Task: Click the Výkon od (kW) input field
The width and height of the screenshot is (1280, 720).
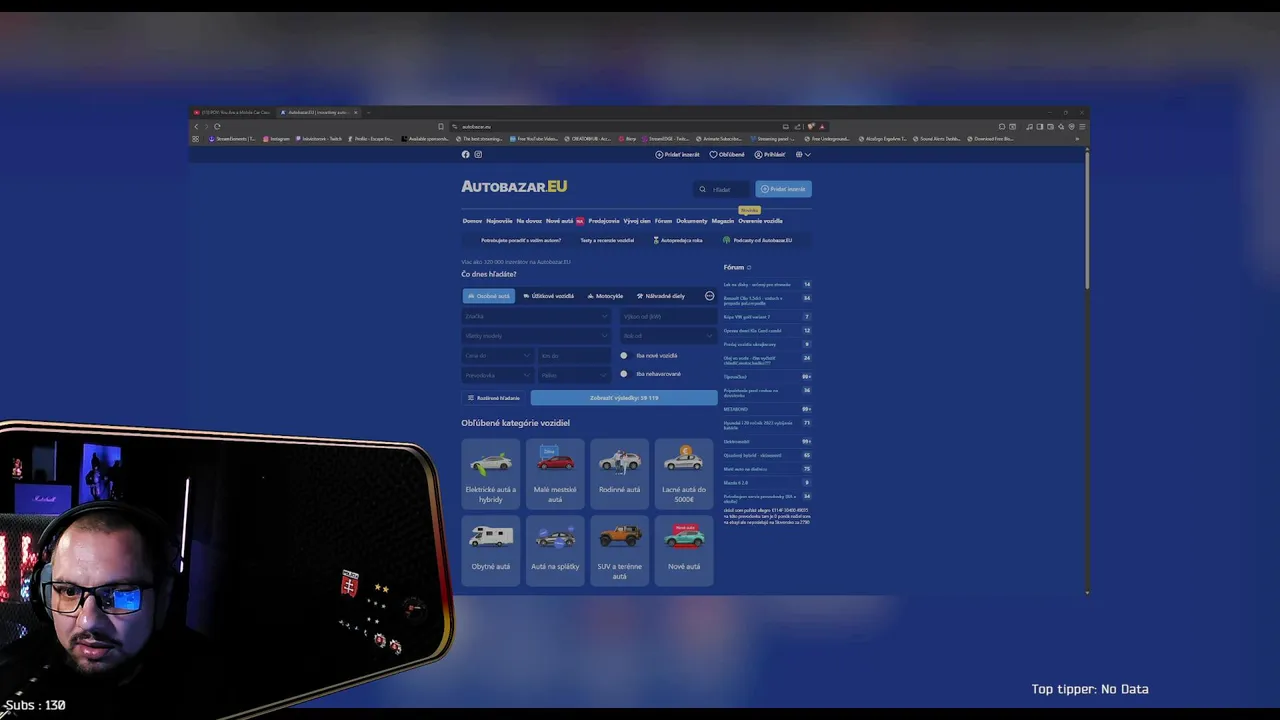Action: 667,316
